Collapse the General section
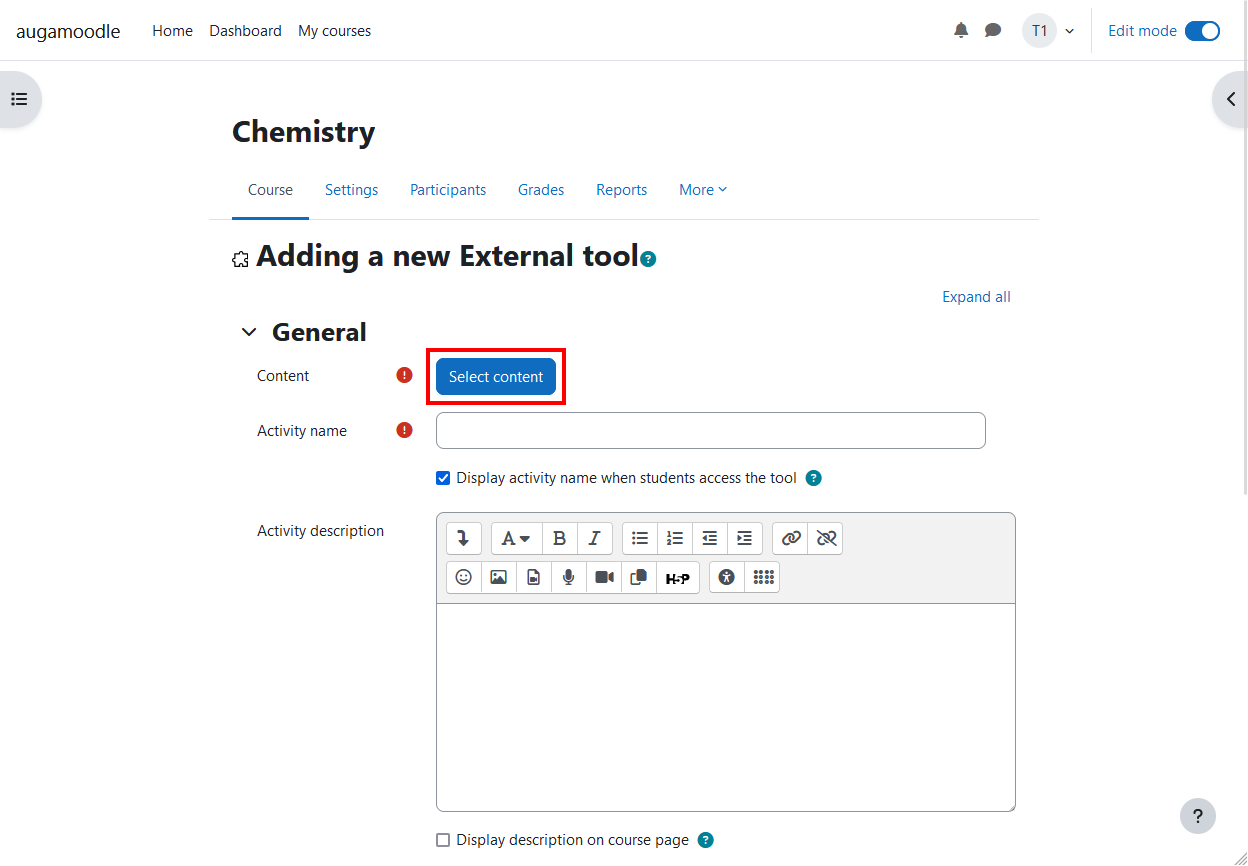Image resolution: width=1248 pixels, height=866 pixels. (x=249, y=333)
